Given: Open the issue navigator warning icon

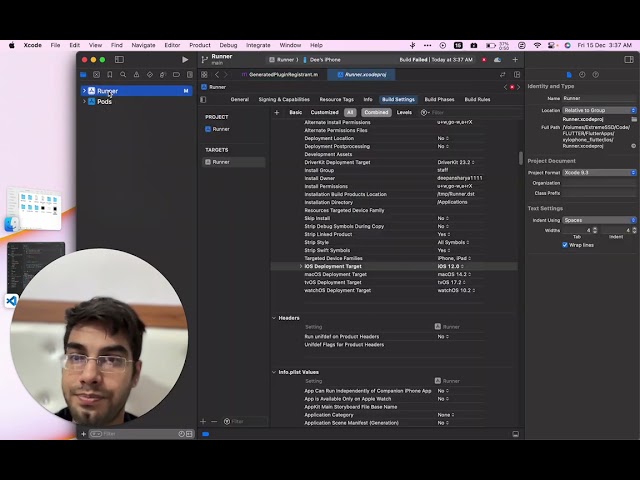Looking at the screenshot, I should pos(136,75).
